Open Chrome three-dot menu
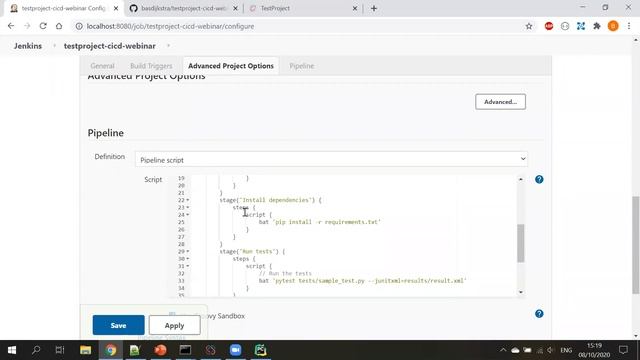Viewport: 640px width, 360px height. 629,26
